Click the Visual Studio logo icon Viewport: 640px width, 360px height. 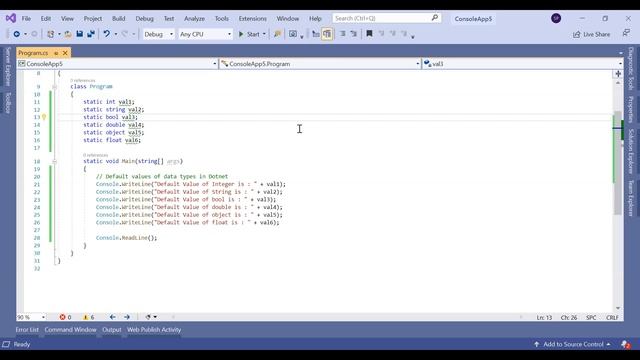[x=11, y=18]
